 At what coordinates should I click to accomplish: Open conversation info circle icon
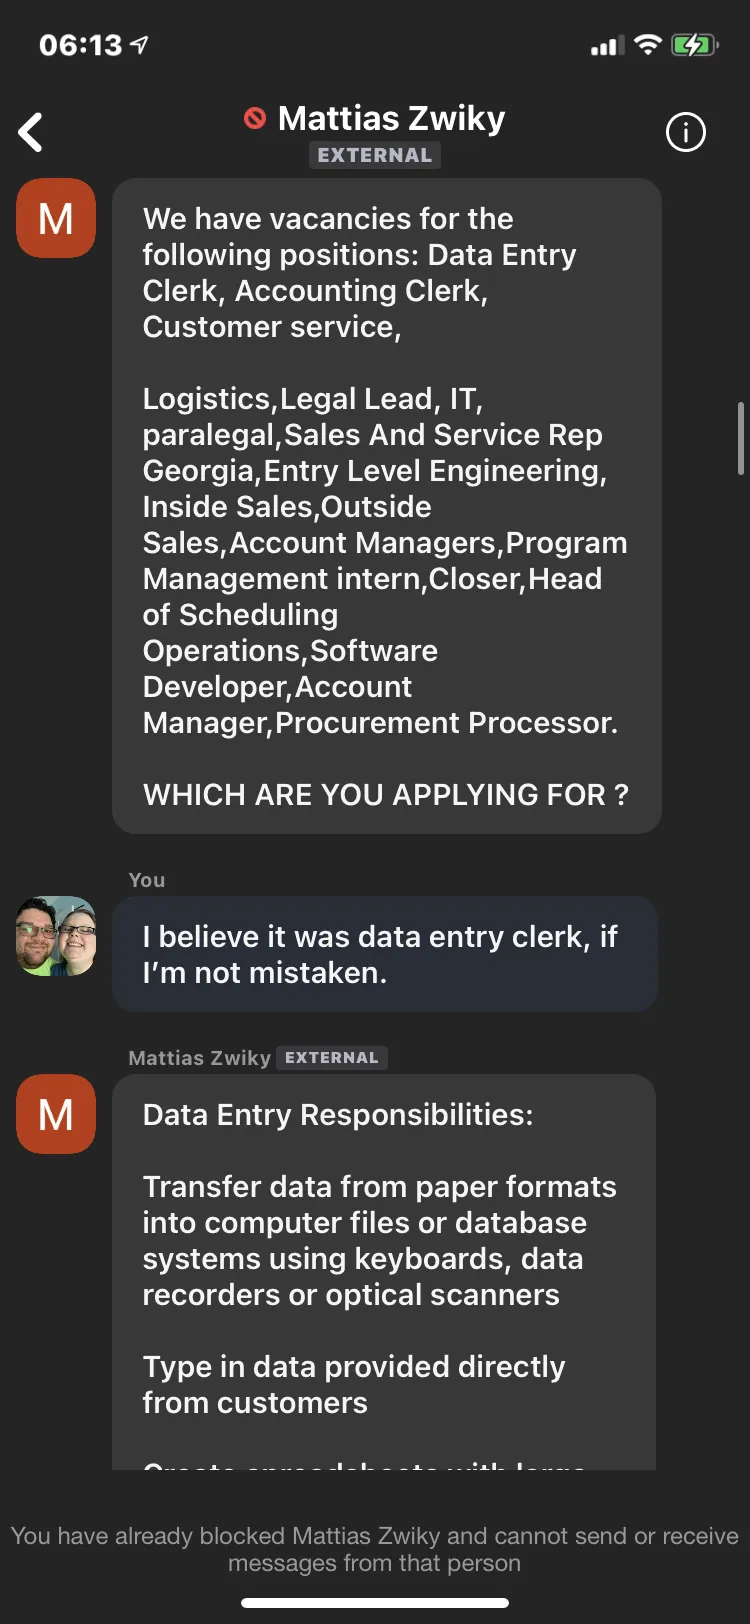[685, 132]
